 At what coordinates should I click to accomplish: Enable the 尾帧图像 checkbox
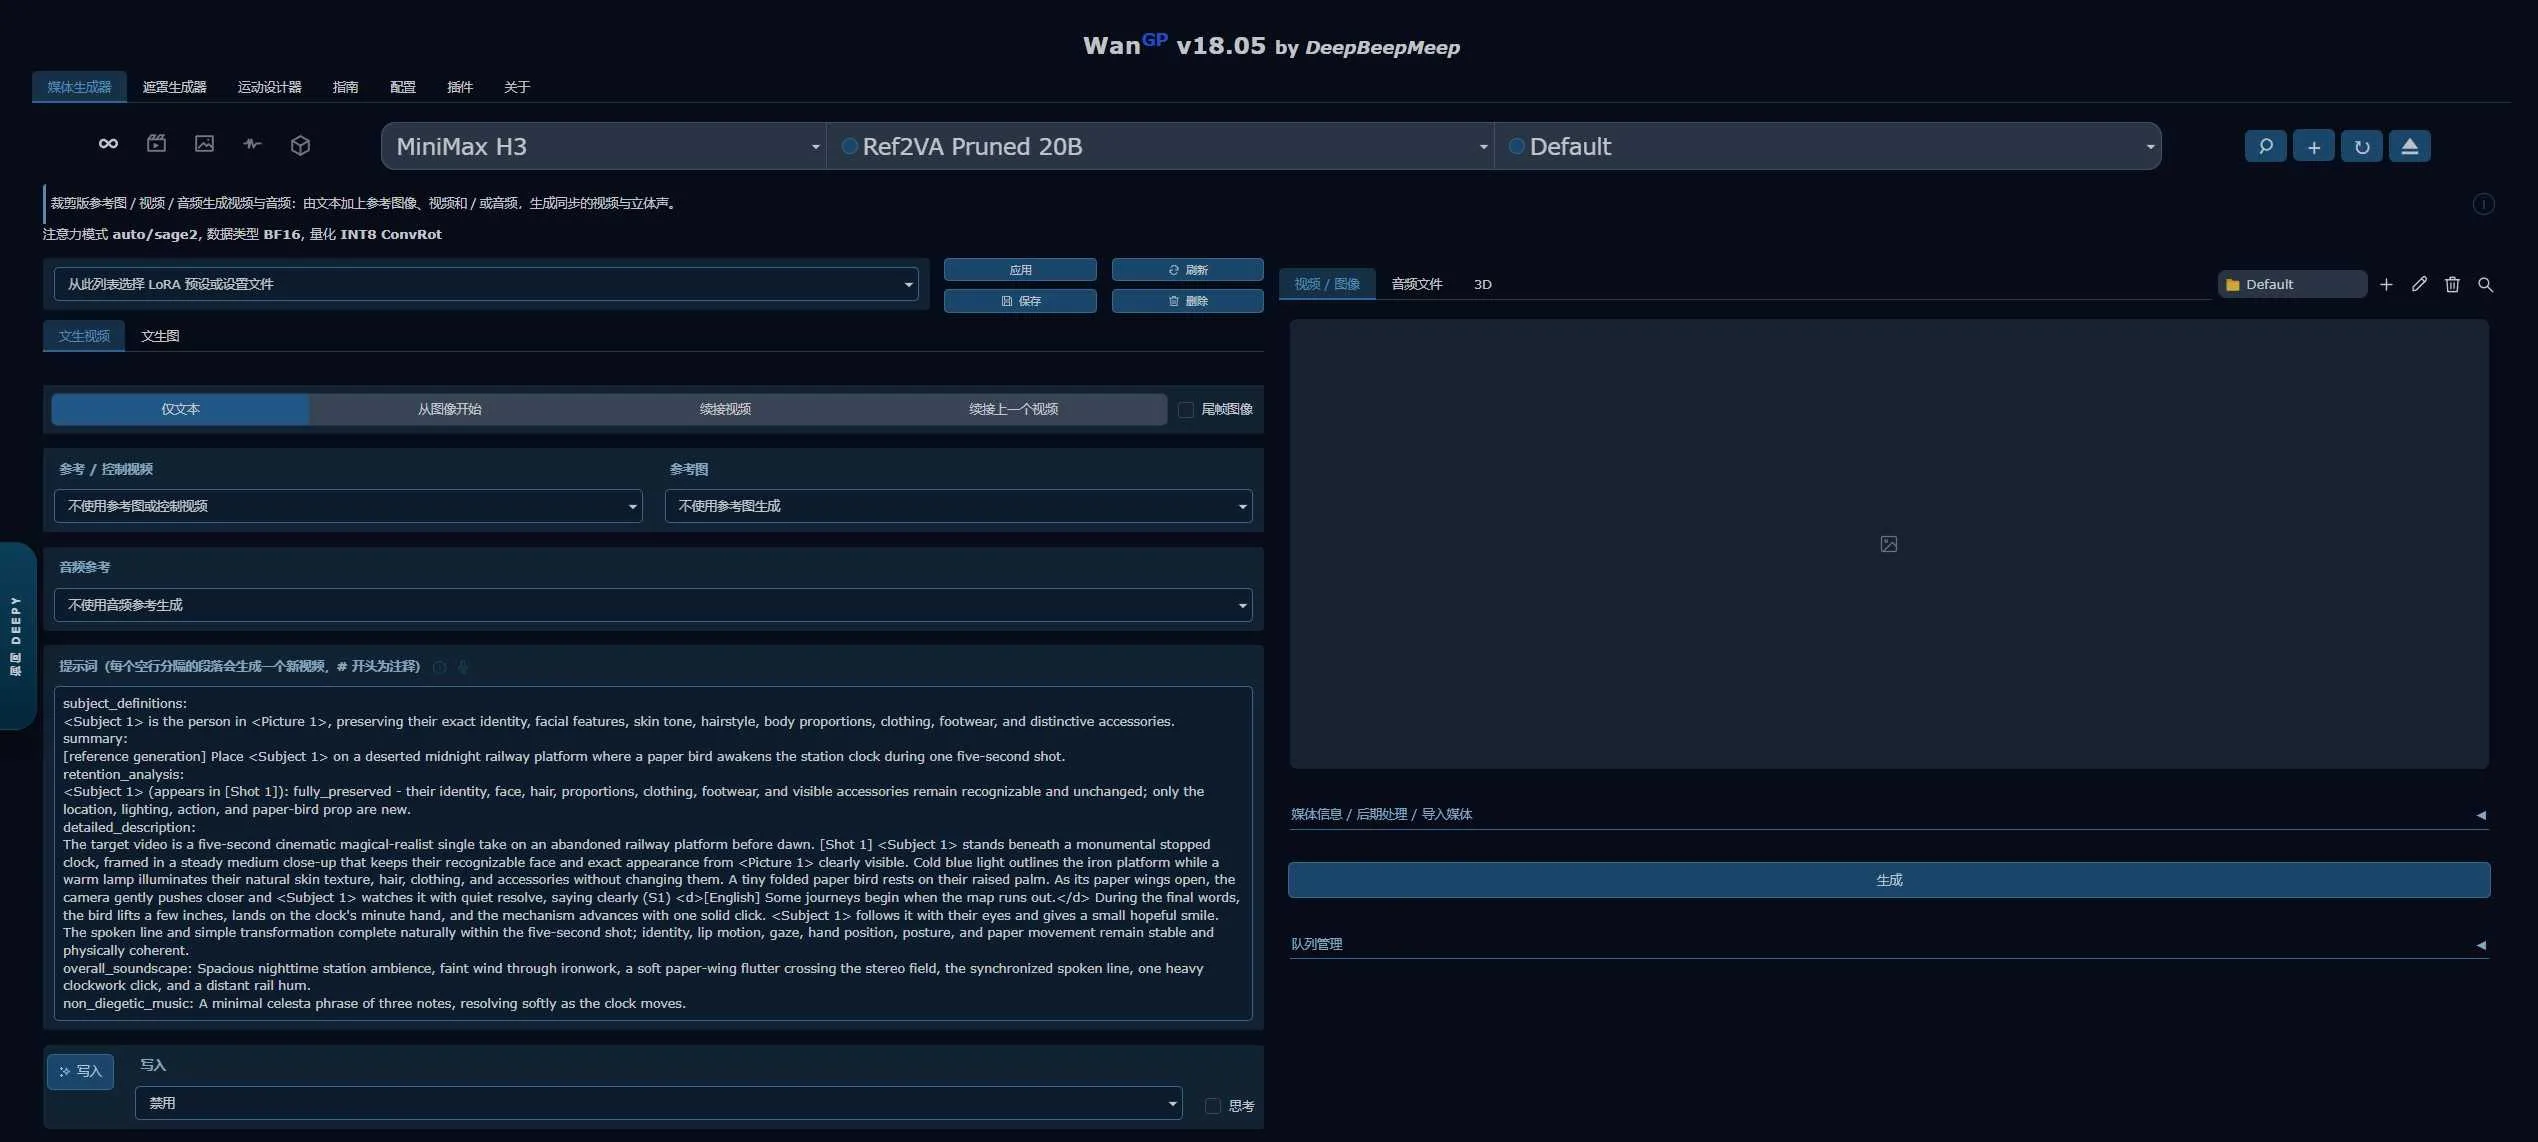(x=1186, y=409)
